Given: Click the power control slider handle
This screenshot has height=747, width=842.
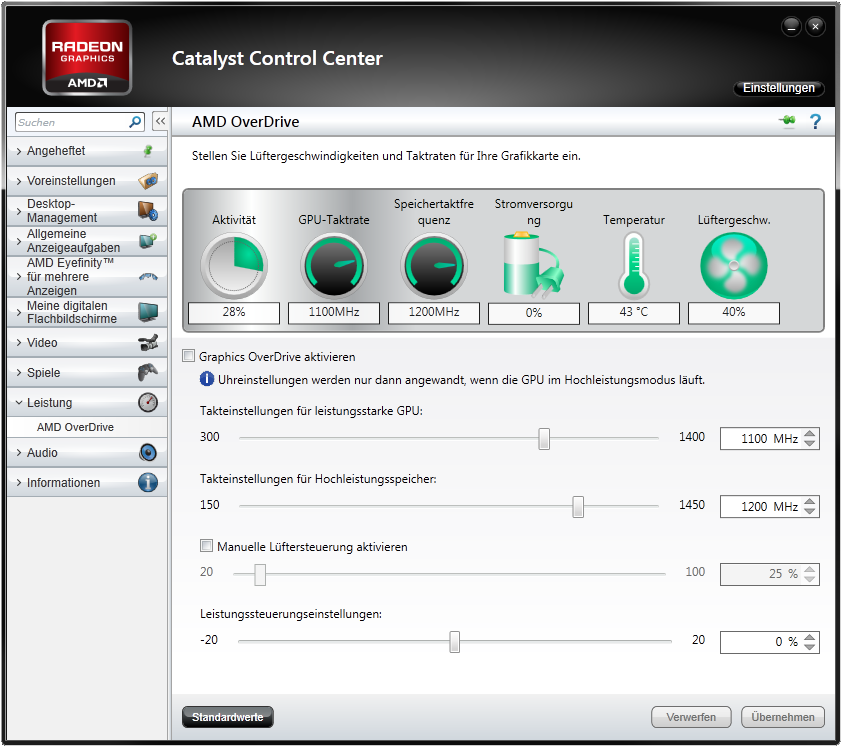Looking at the screenshot, I should [x=454, y=642].
